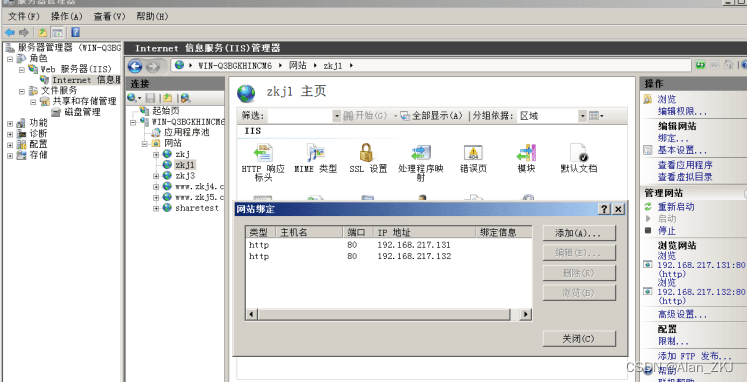This screenshot has height=383, width=748.
Task: Click the 查看应用程序 link
Action: coord(685,165)
